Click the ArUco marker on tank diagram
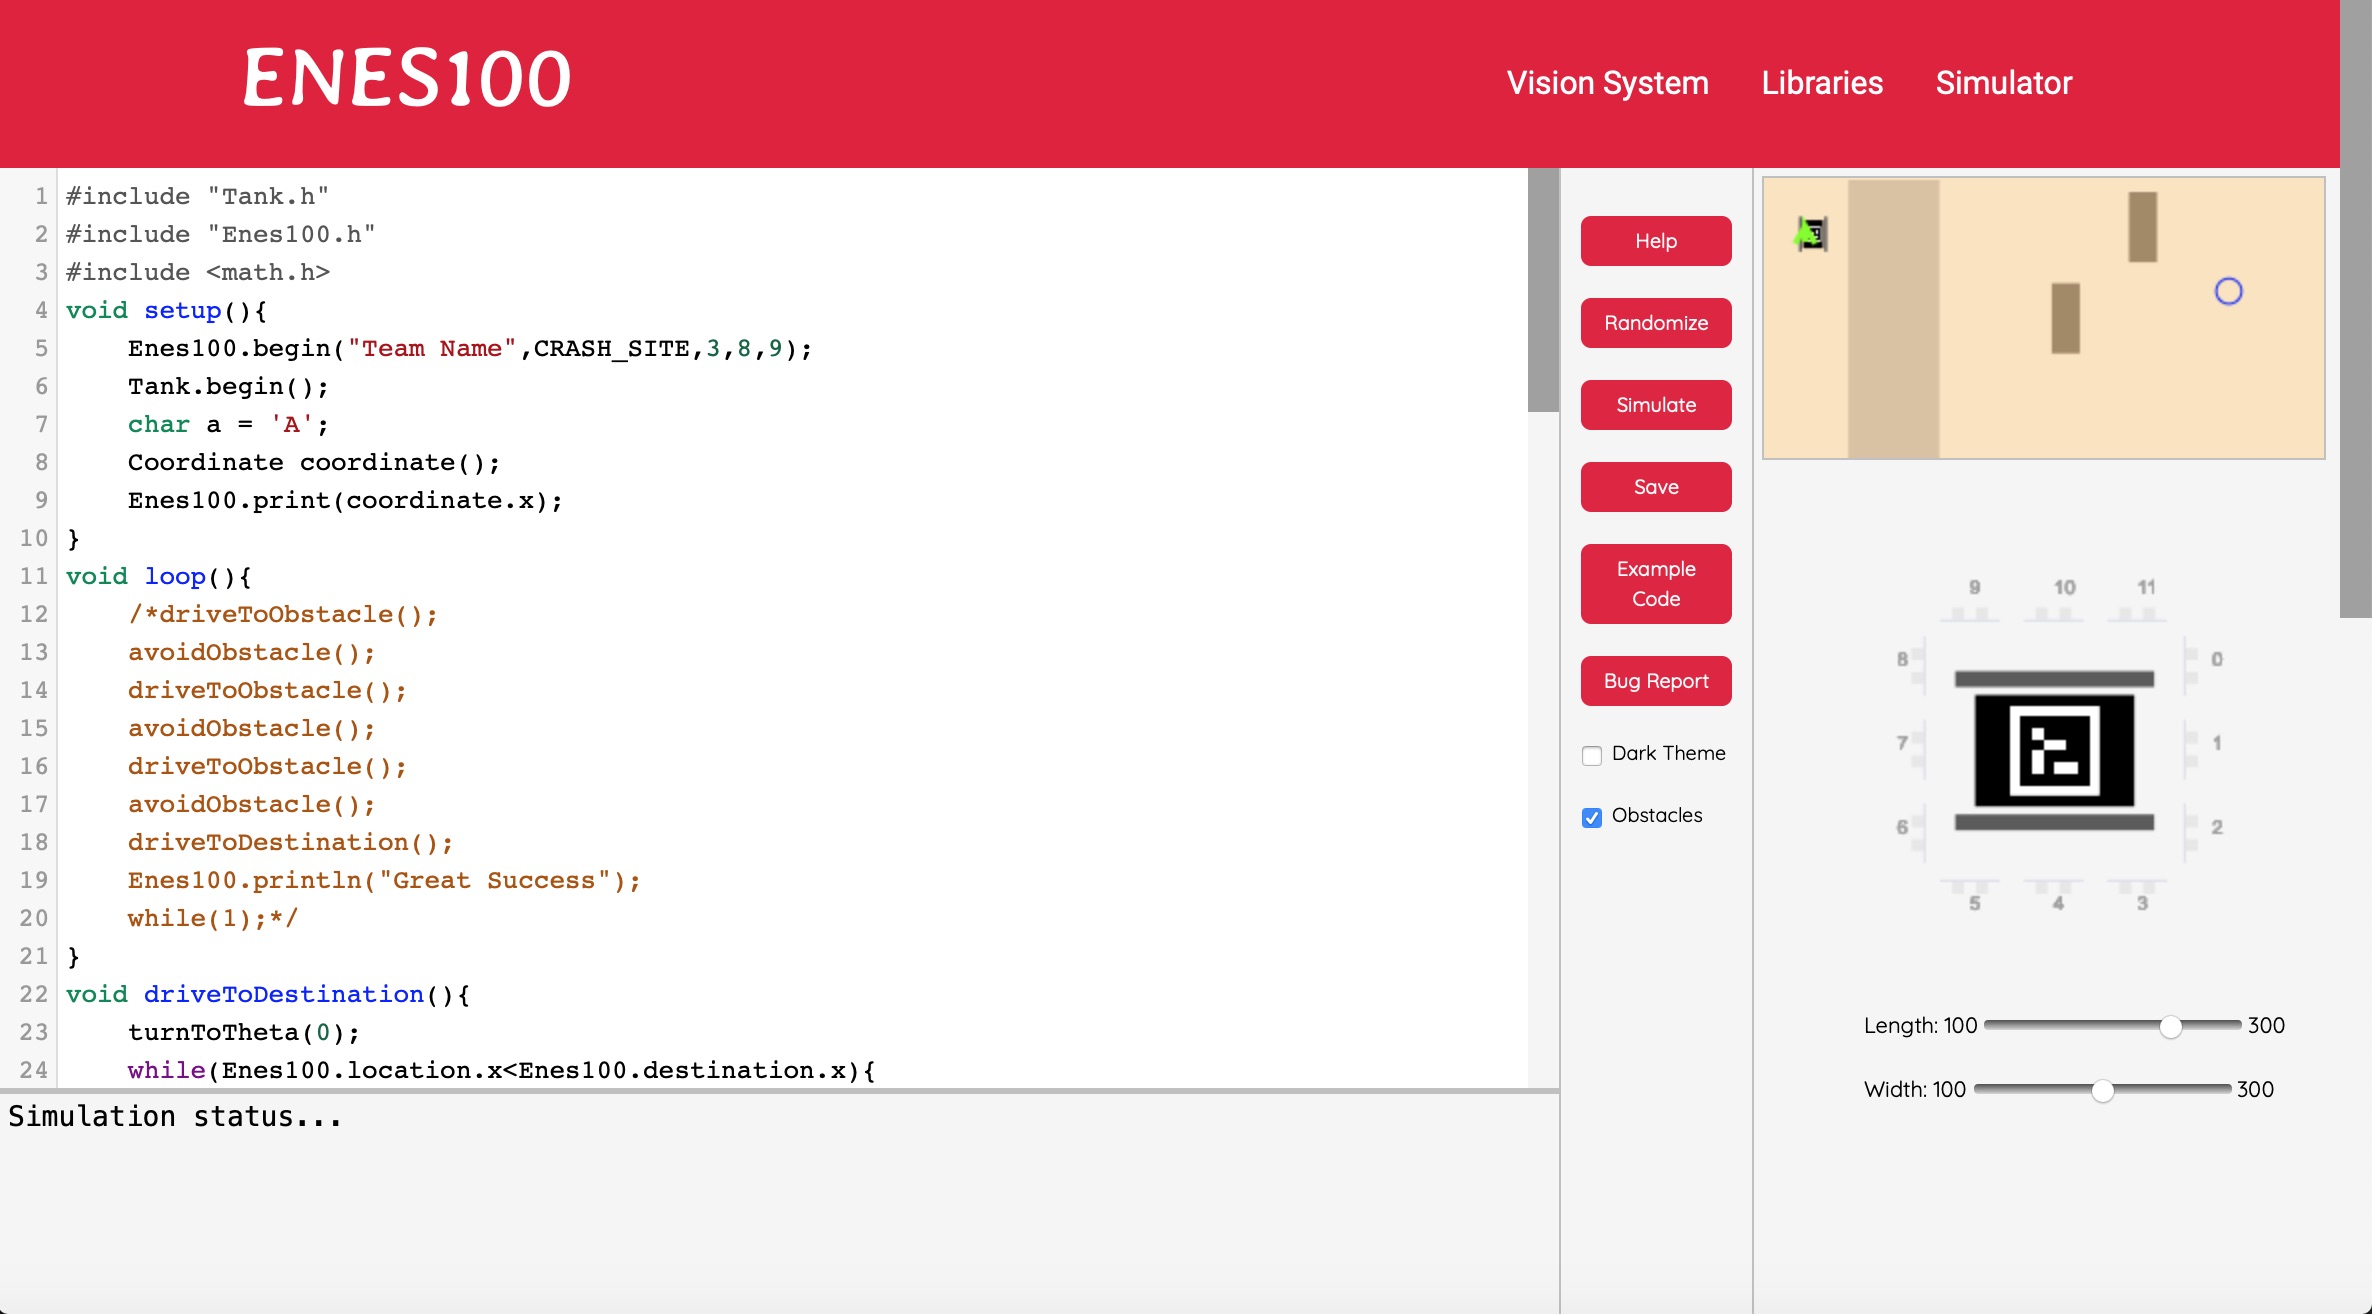2372x1314 pixels. (2054, 751)
